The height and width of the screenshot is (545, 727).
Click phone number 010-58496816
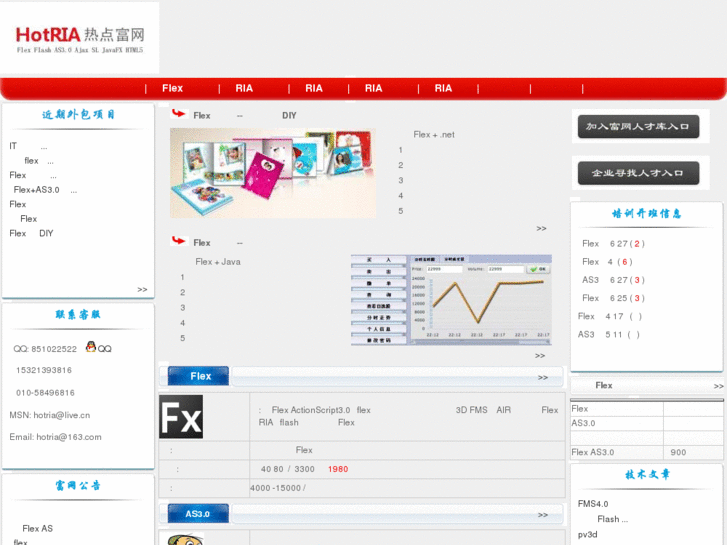click(x=45, y=393)
